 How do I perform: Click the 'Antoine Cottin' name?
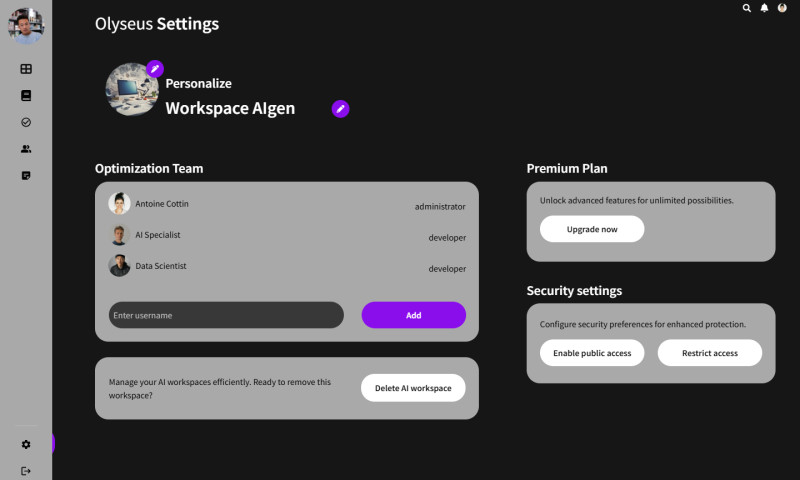[x=162, y=204]
